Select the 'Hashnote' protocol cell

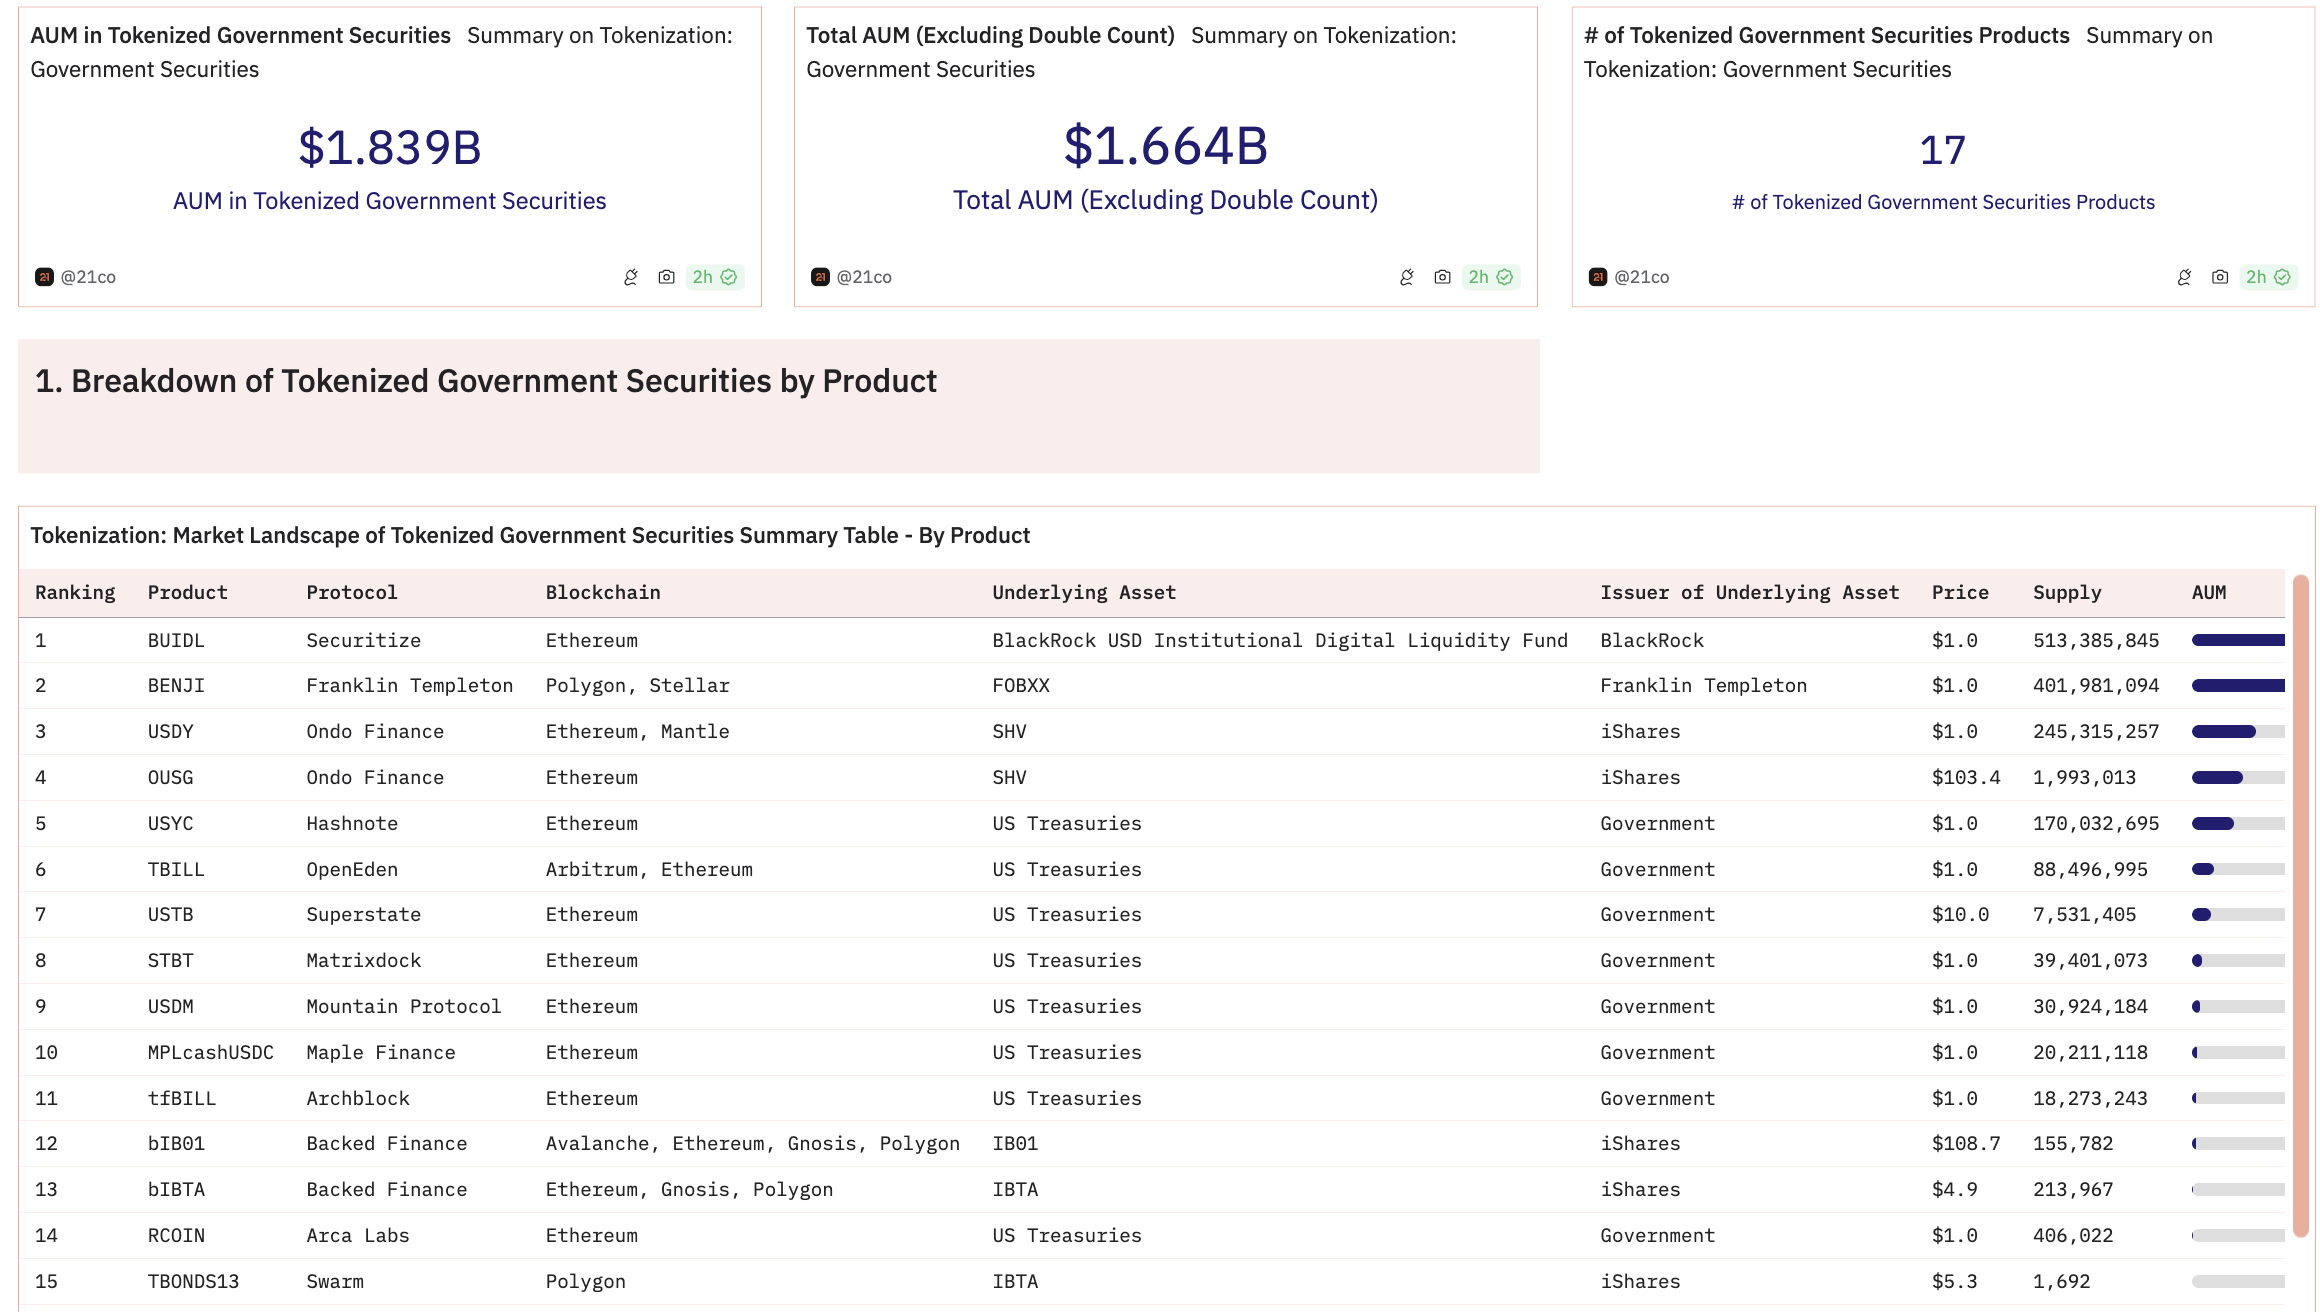352,823
